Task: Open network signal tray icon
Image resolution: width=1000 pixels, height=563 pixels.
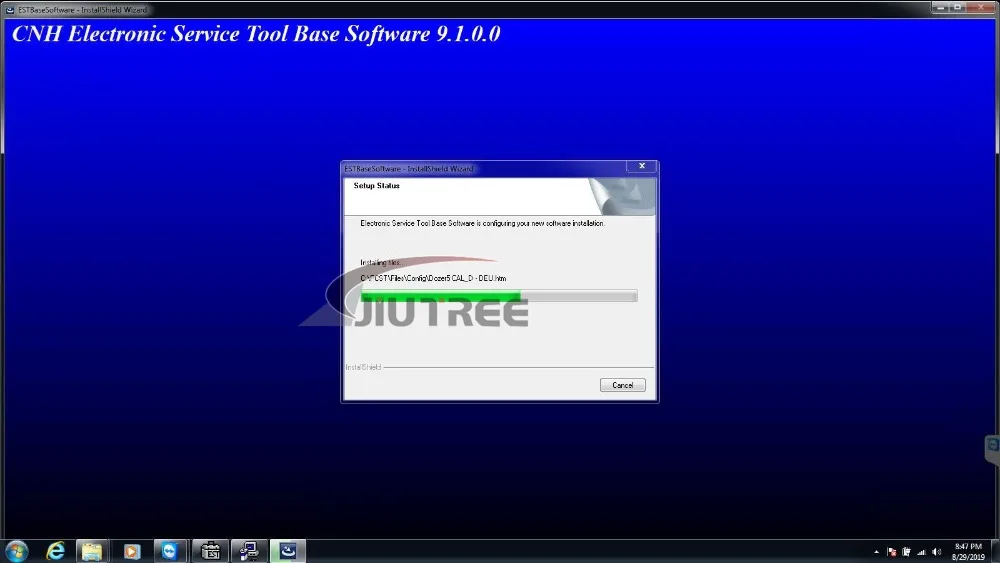Action: click(x=922, y=552)
